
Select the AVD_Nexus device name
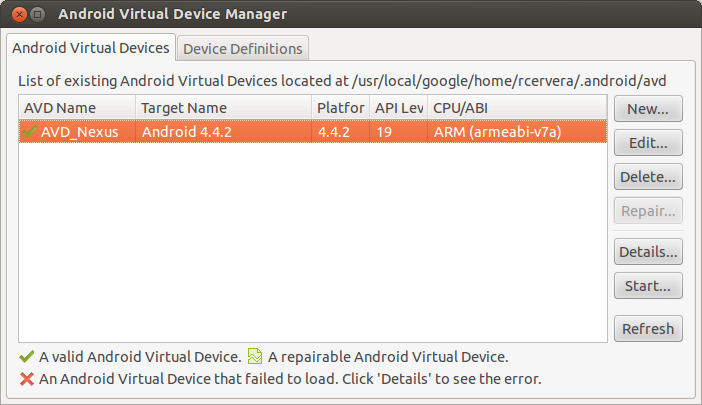(79, 131)
